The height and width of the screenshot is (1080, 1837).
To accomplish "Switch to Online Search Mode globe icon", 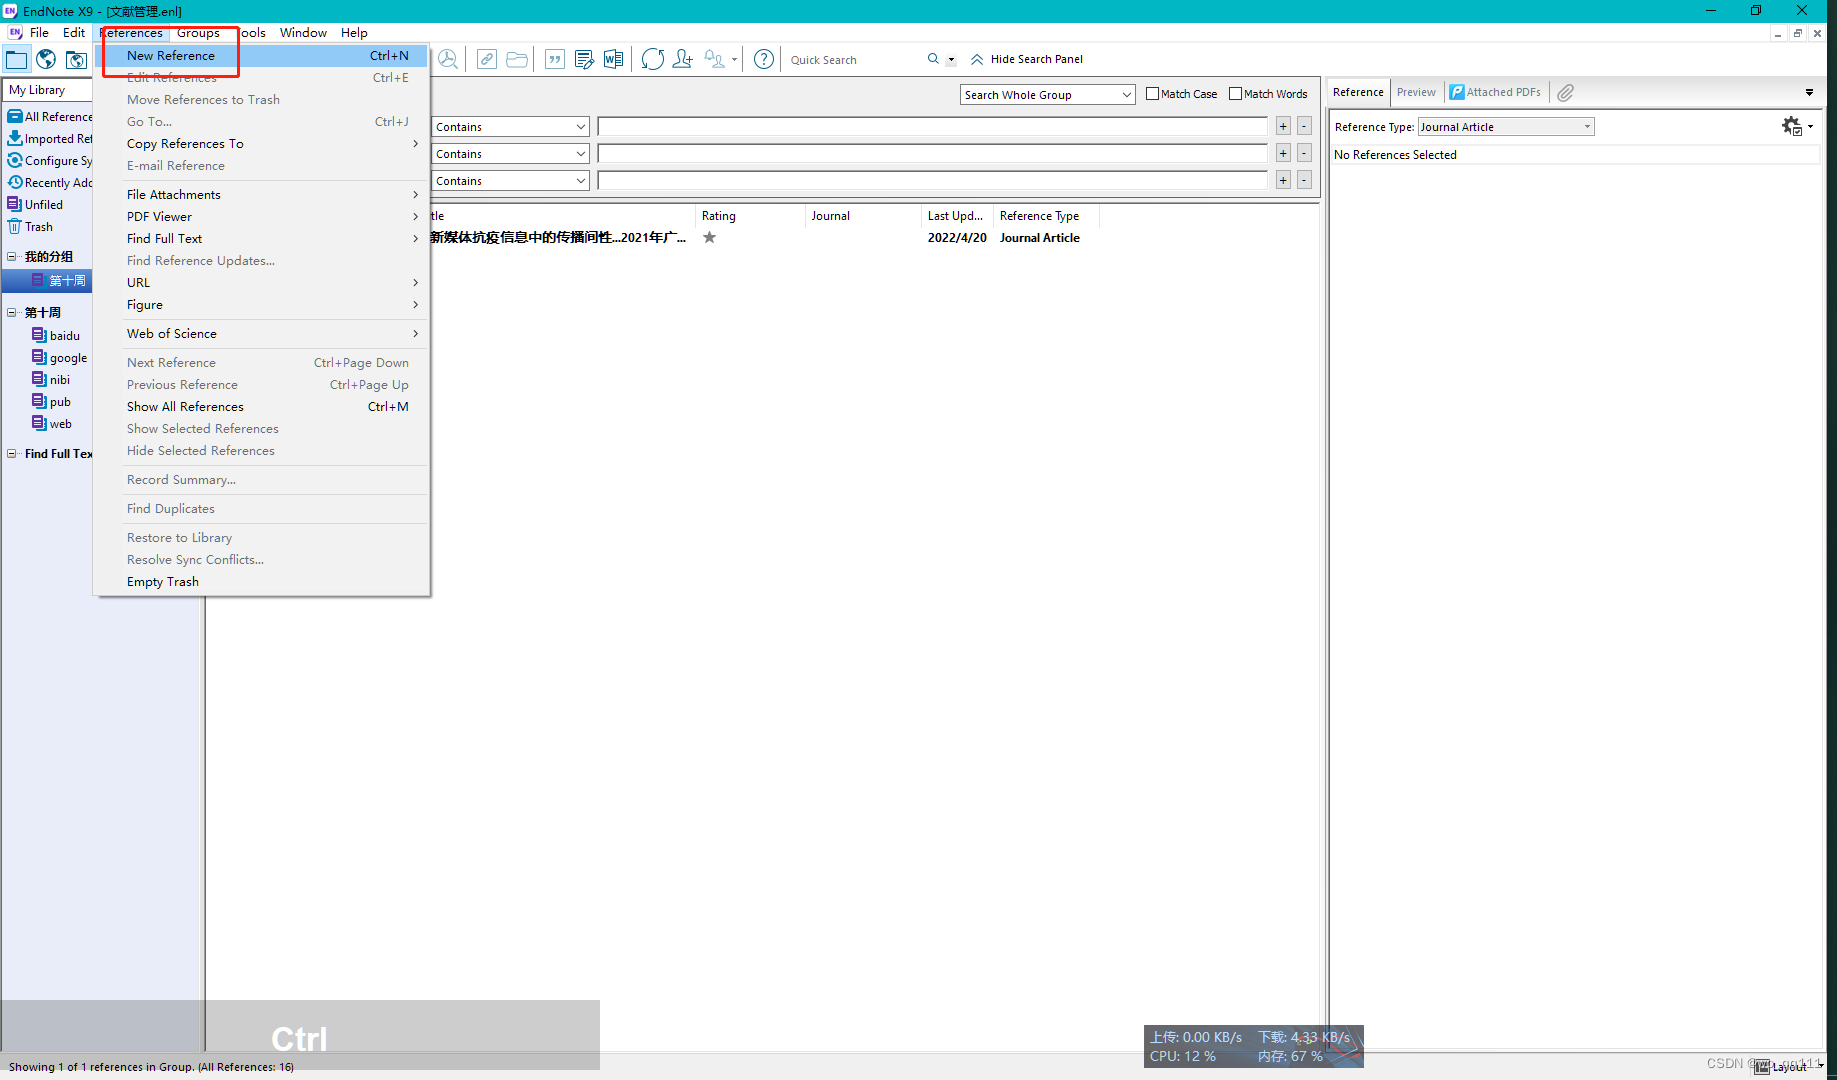I will tap(46, 60).
